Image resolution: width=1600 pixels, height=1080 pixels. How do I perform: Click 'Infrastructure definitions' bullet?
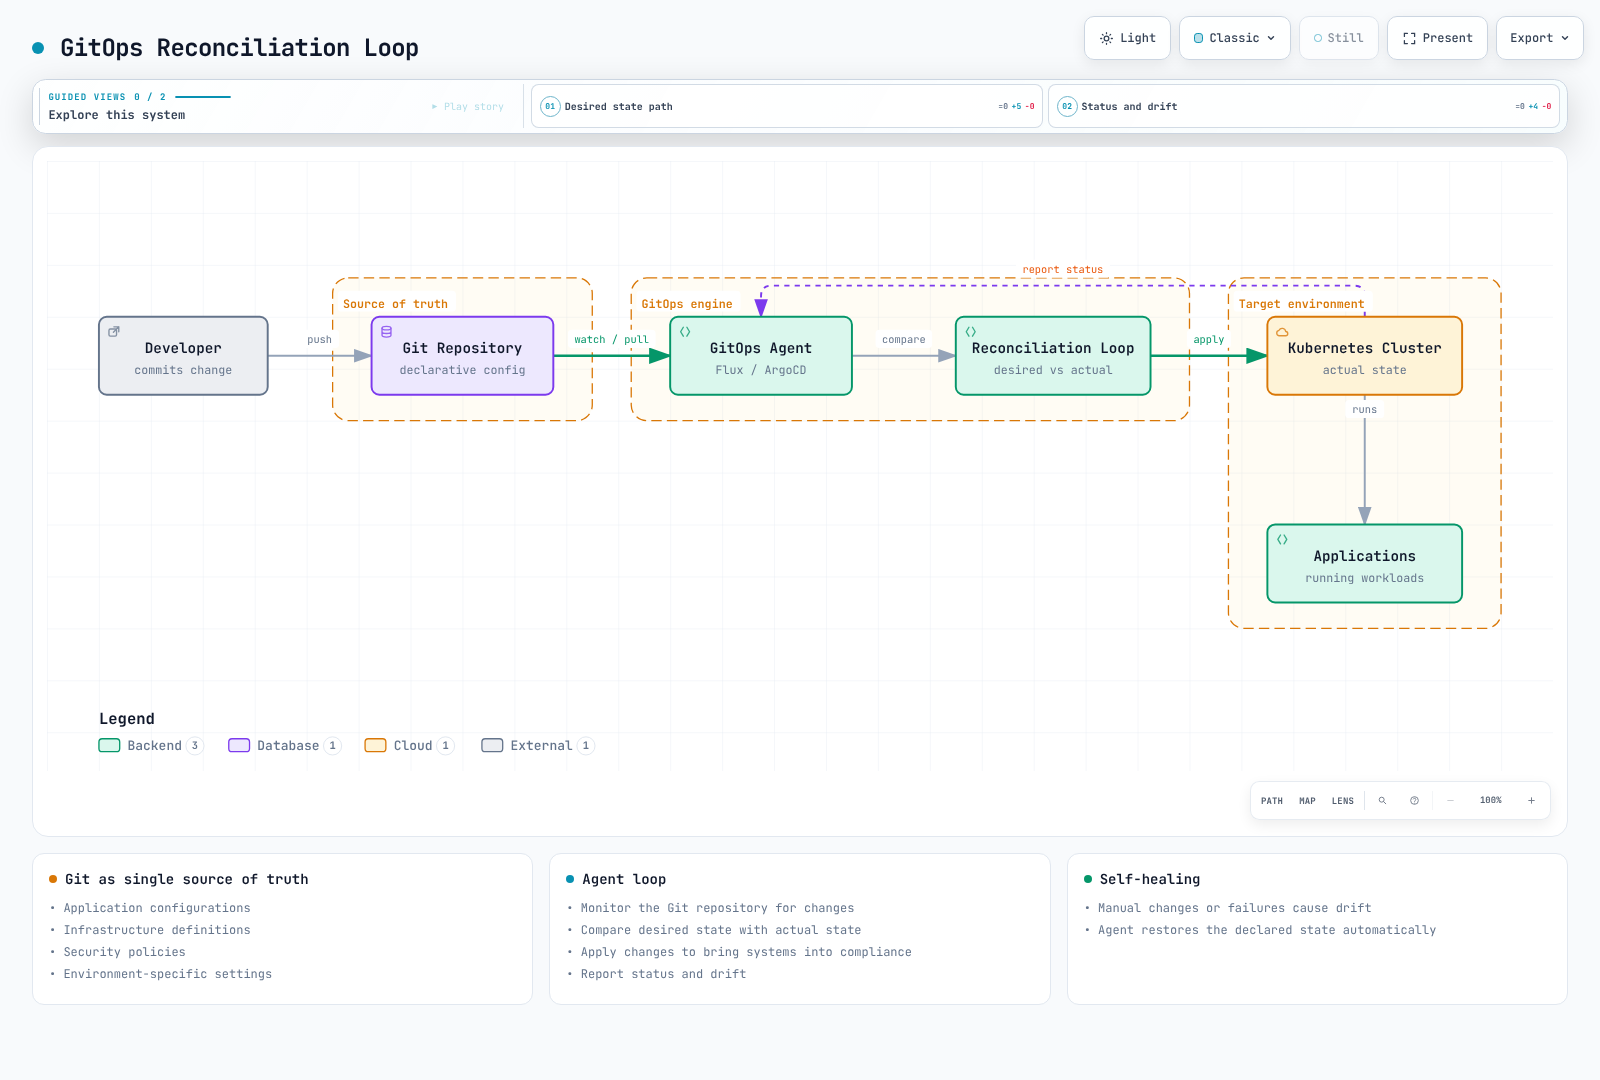(157, 930)
